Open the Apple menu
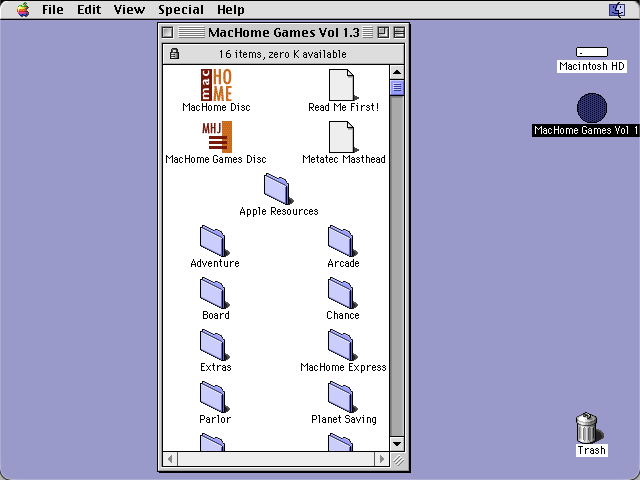This screenshot has height=480, width=640. pyautogui.click(x=23, y=9)
